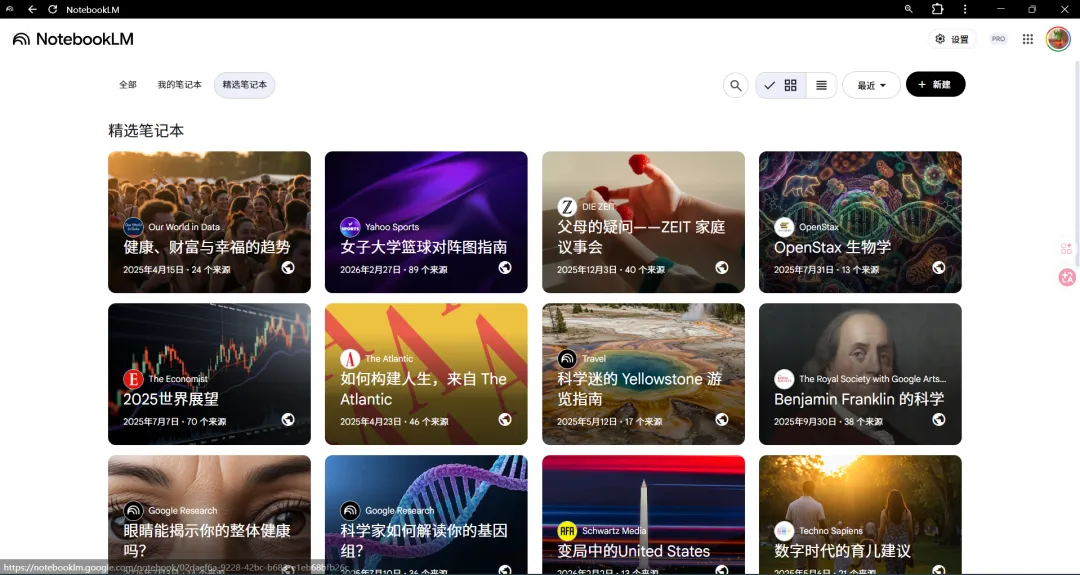Click globe icon on The Atlantic card
The width and height of the screenshot is (1080, 575).
coord(505,419)
